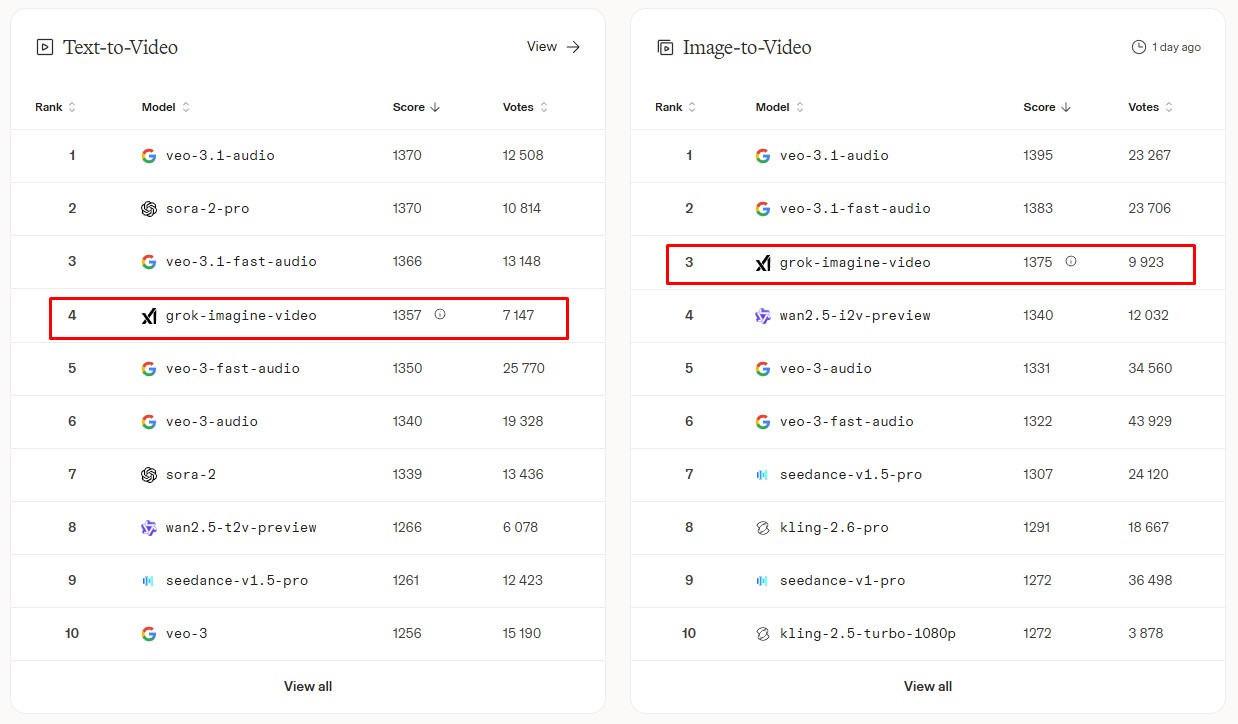Click xAI logo beside grok-imagine-video in Text-to-Video
This screenshot has width=1238, height=724.
pyautogui.click(x=149, y=316)
